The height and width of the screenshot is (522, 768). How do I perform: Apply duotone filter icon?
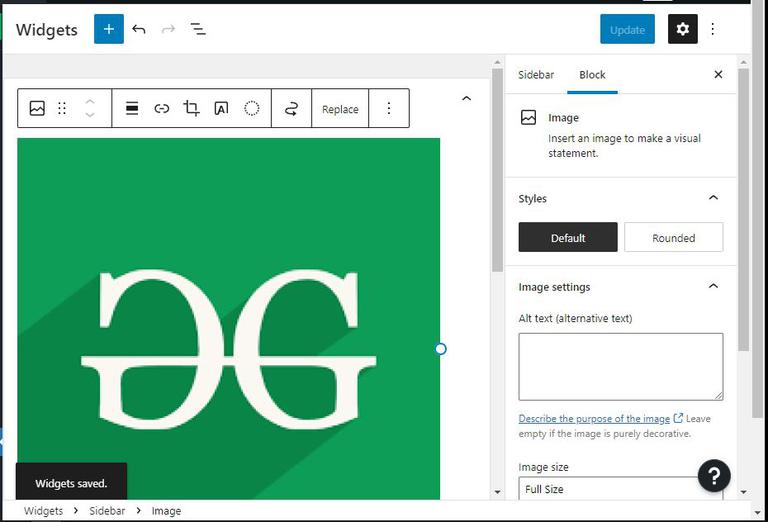click(251, 108)
